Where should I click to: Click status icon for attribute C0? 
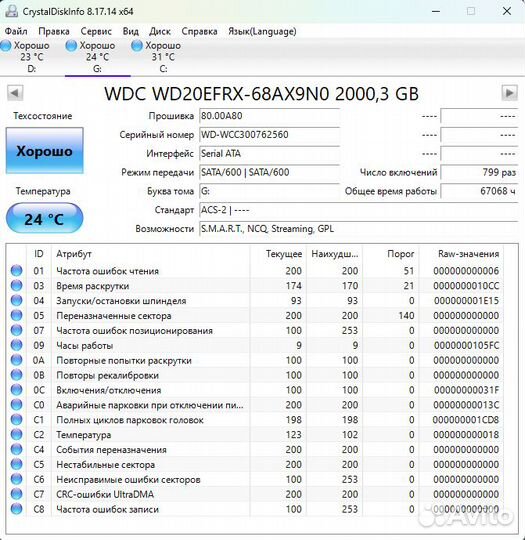[x=16, y=405]
